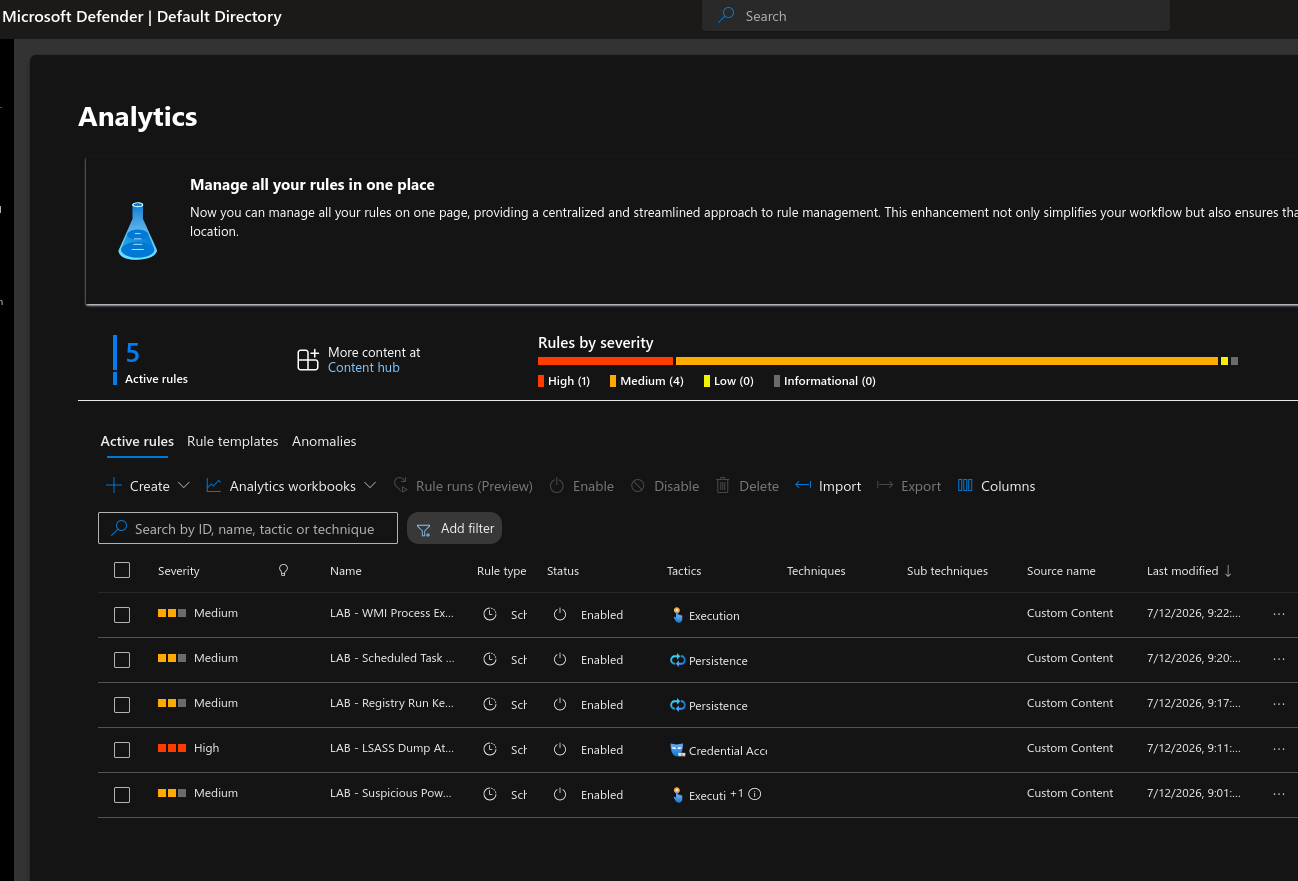1298x881 pixels.
Task: Click the Enable power icon in toolbar
Action: [x=557, y=485]
